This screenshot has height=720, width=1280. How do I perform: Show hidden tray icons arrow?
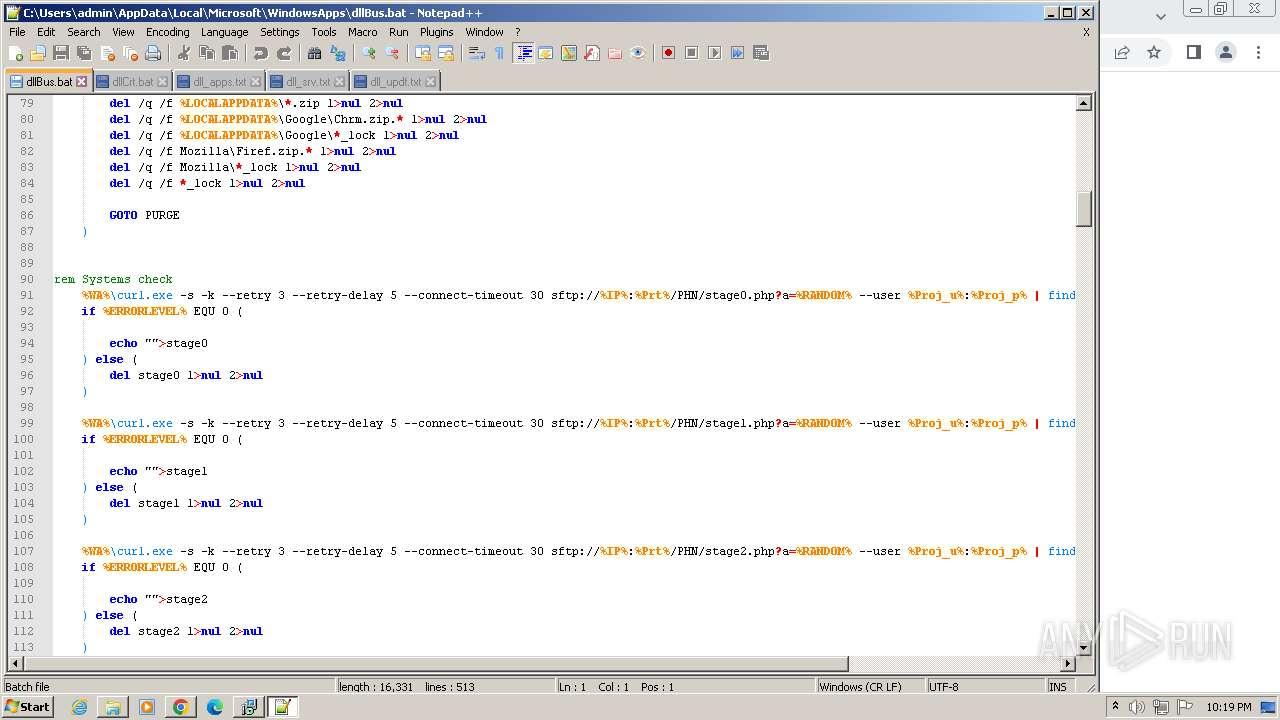[1116, 707]
